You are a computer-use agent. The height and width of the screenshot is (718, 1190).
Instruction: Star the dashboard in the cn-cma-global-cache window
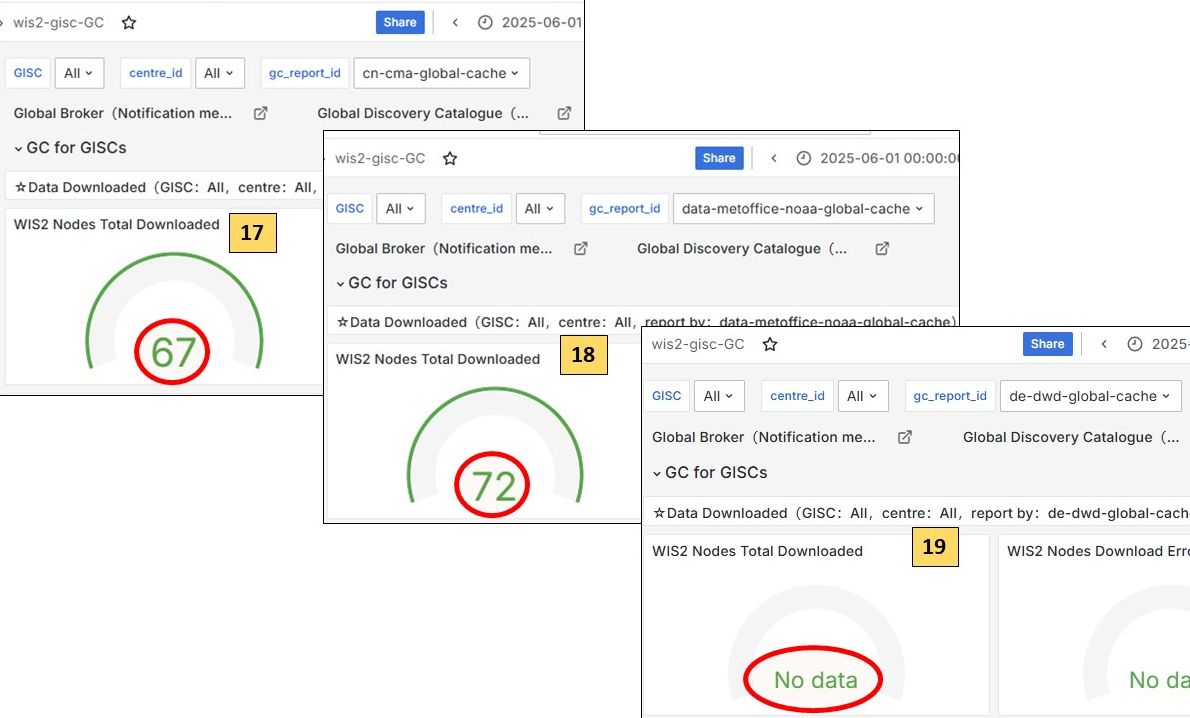click(129, 22)
